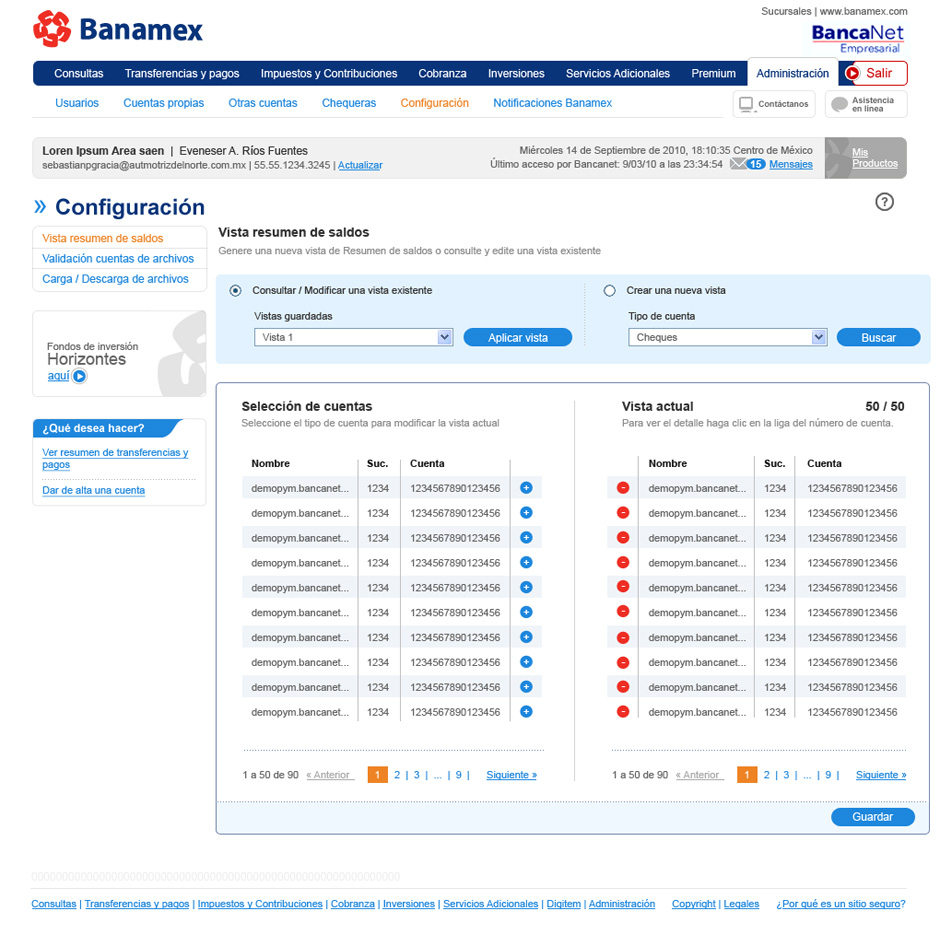The image size is (940, 946).
Task: Click Ver resumen de transferencias y pagos
Action: [115, 459]
